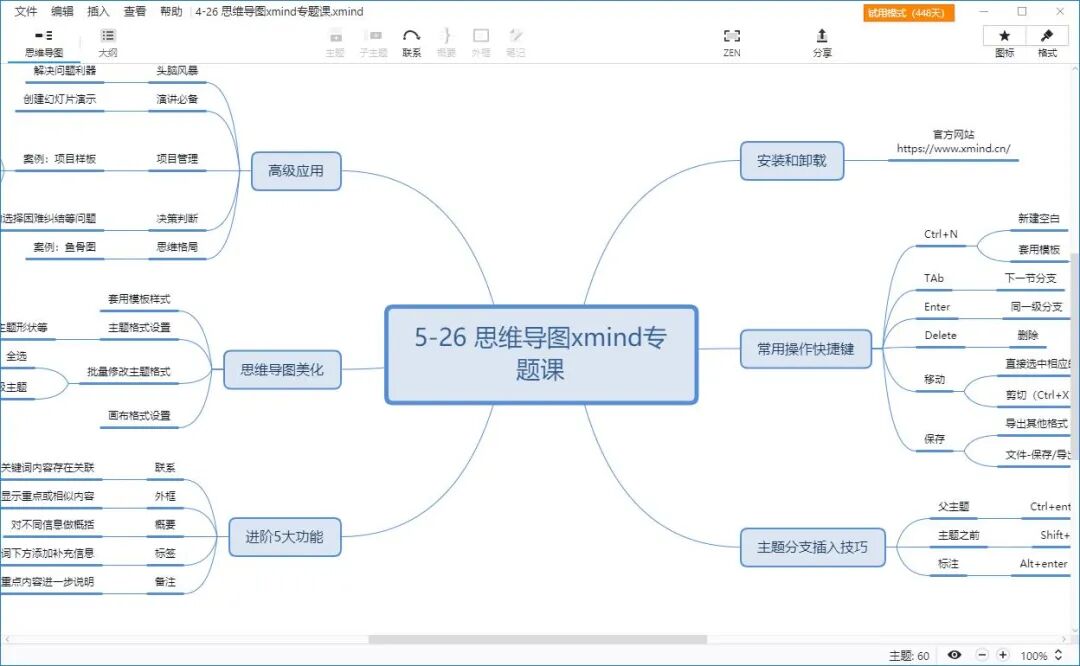The height and width of the screenshot is (666, 1080).
Task: Toggle the eye visibility icon in status bar
Action: pos(954,655)
